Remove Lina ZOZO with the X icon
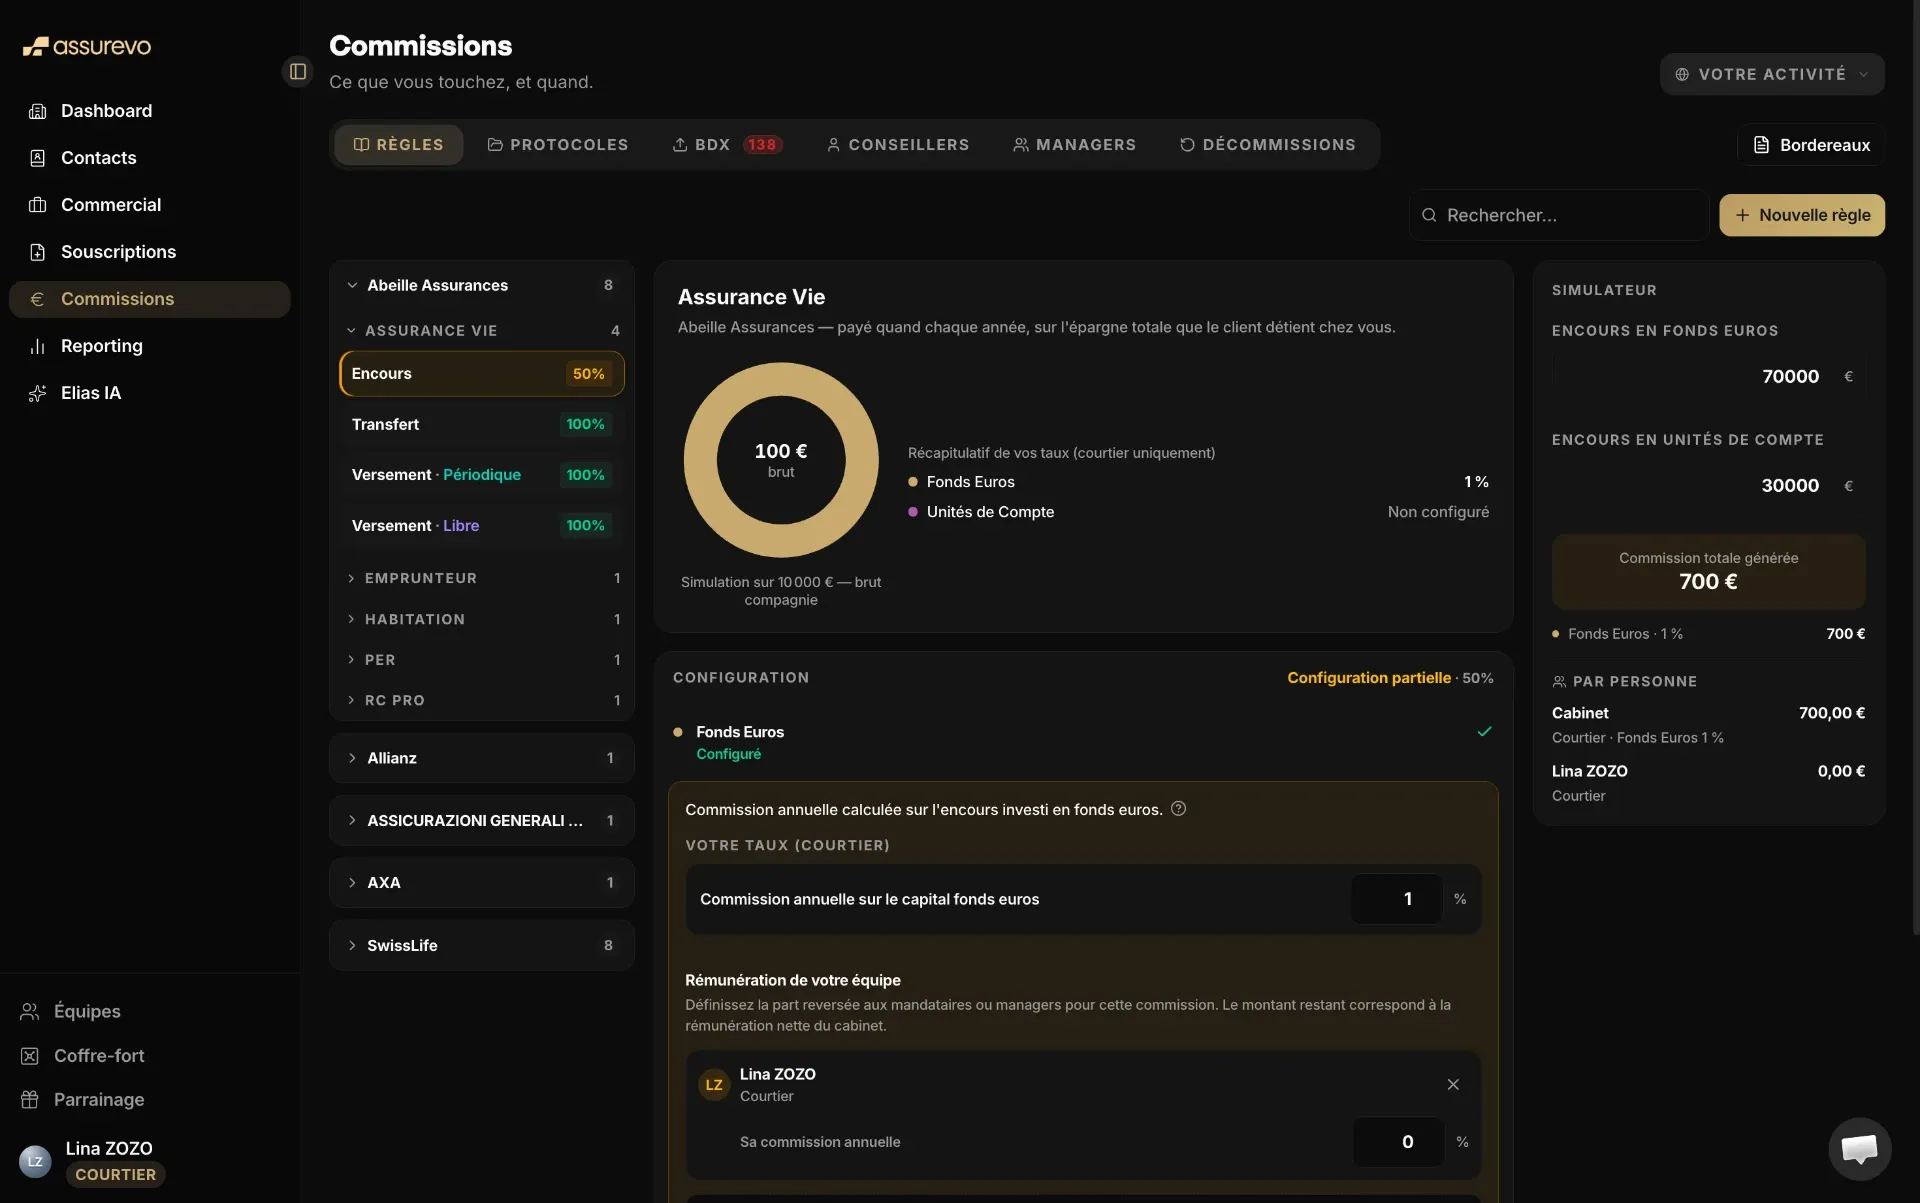The image size is (1920, 1203). click(1453, 1085)
